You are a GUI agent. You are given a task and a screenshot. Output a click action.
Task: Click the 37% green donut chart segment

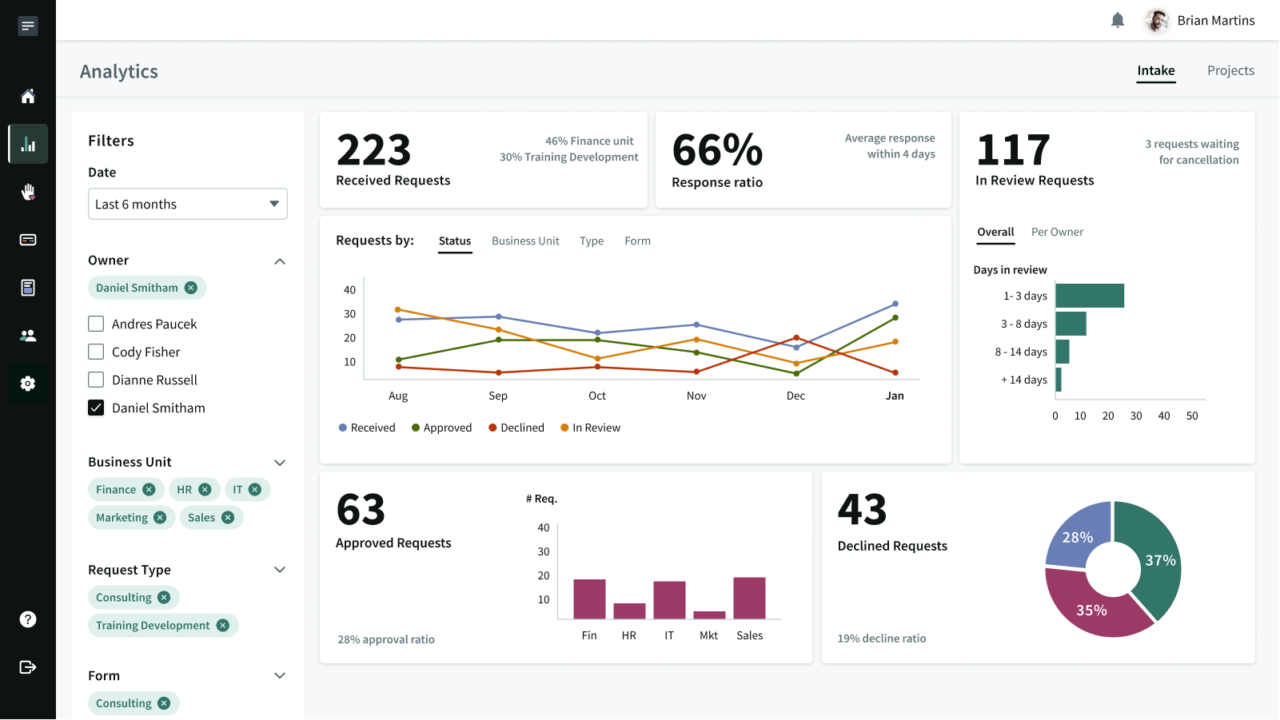pyautogui.click(x=1156, y=553)
